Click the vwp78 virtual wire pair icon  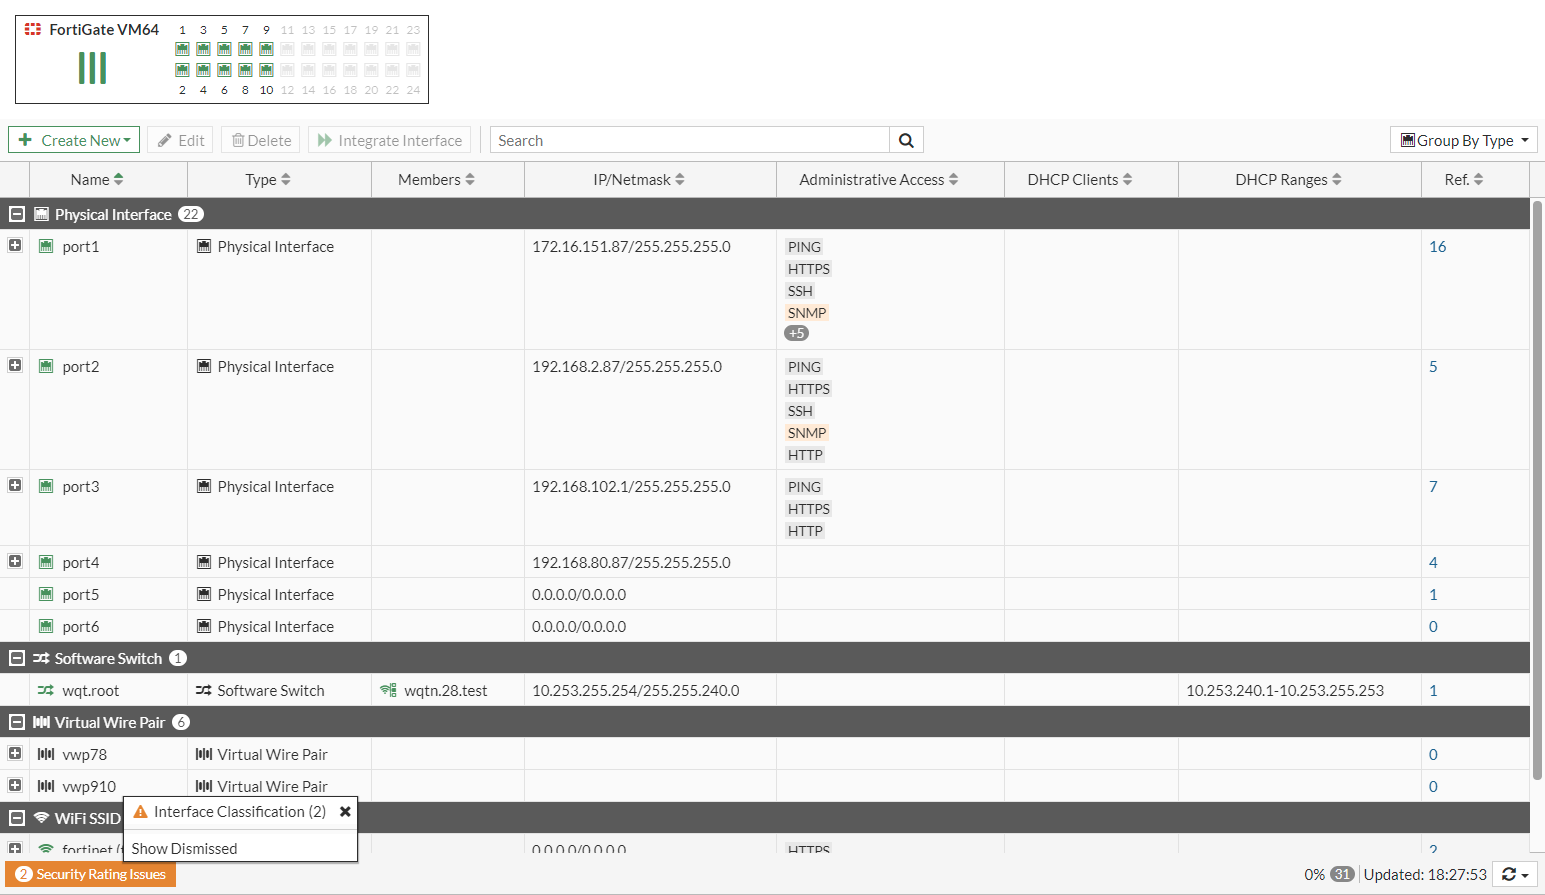(46, 754)
